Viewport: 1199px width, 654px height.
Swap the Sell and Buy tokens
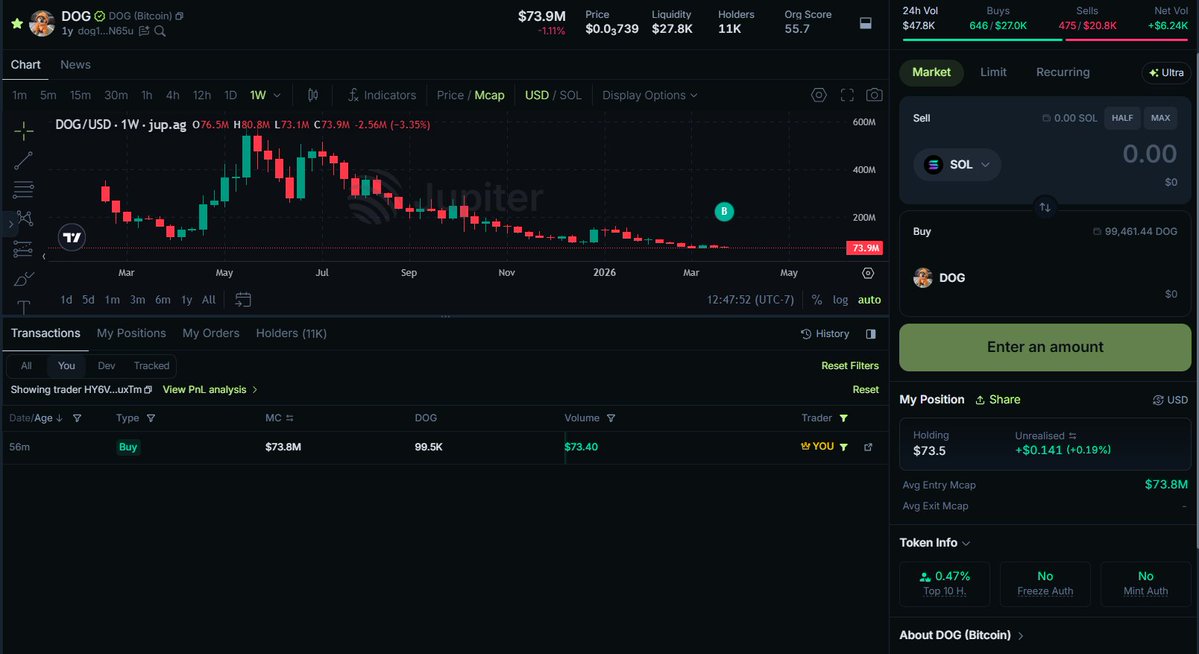point(1045,207)
